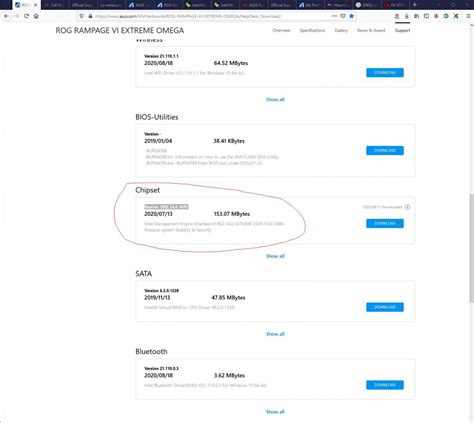Image resolution: width=474 pixels, height=423 pixels.
Task: Click the 38.41 KBytes file size
Action: tap(229, 141)
